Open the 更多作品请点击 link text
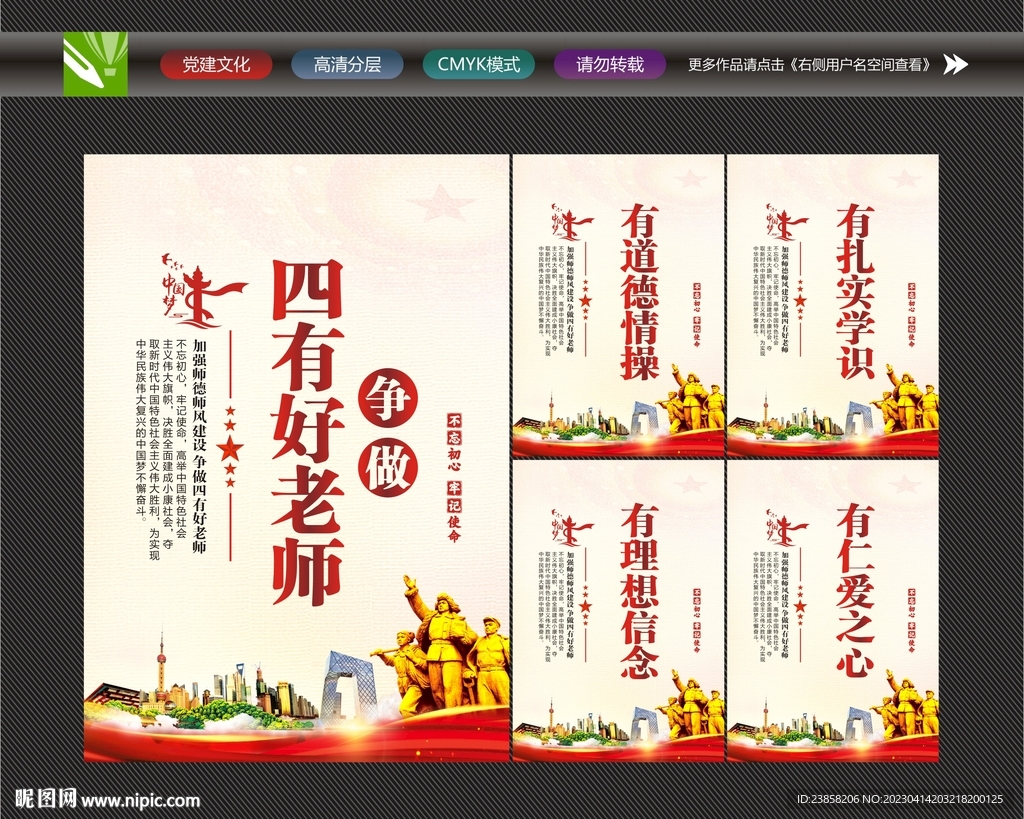 click(810, 65)
